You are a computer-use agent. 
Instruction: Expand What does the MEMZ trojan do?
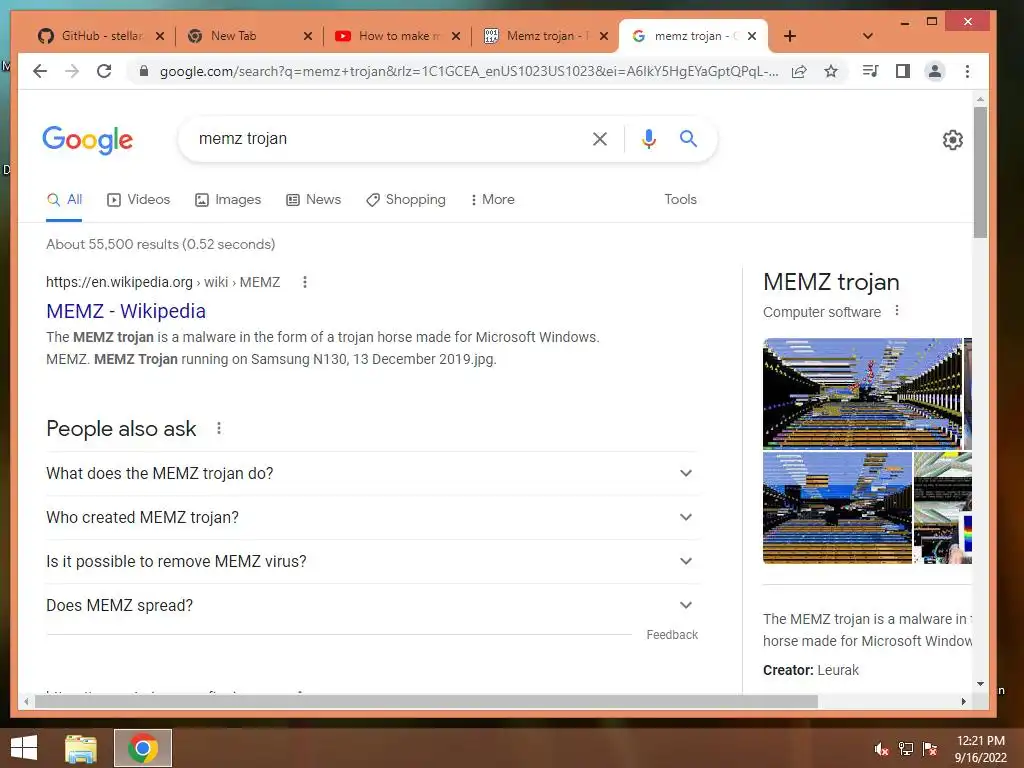click(x=372, y=473)
